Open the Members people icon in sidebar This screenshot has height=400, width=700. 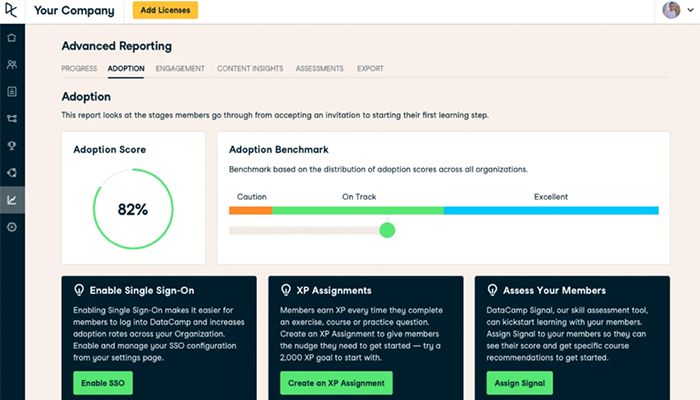(x=12, y=65)
